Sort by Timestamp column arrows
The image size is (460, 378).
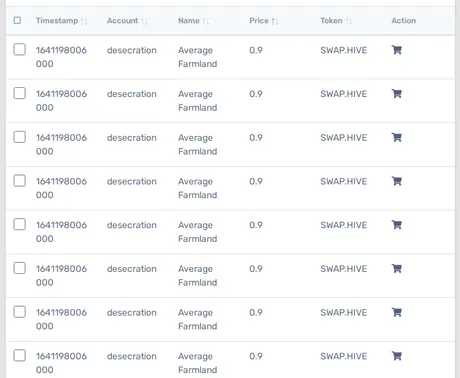(84, 21)
